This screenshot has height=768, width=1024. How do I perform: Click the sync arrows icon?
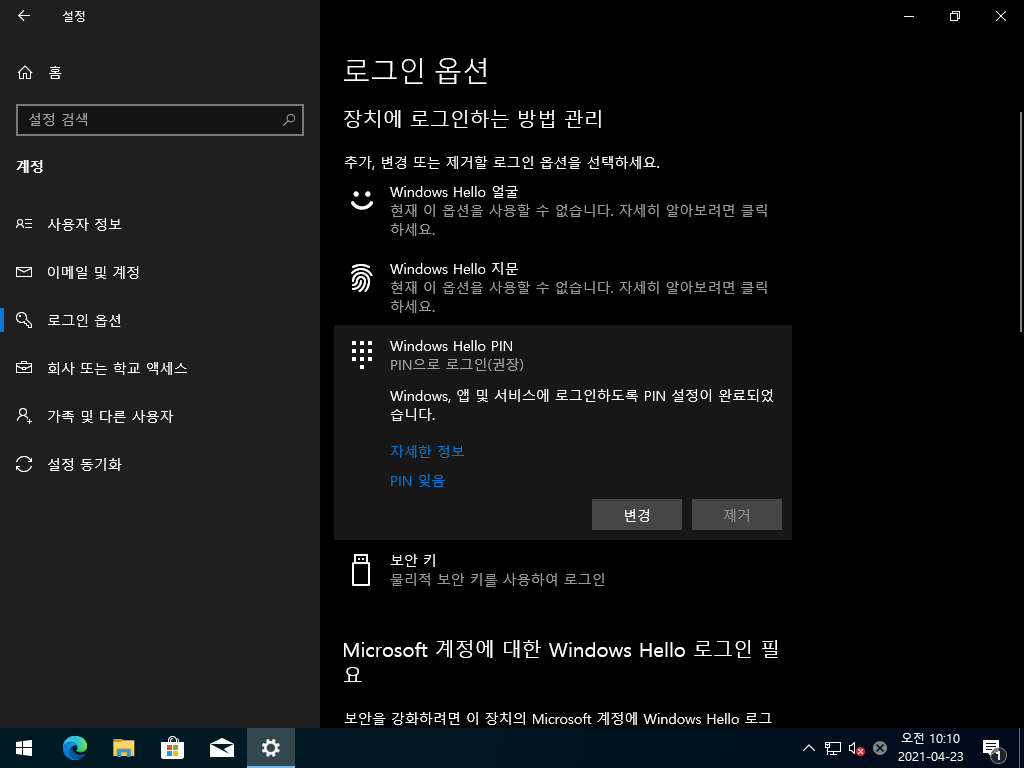[24, 464]
